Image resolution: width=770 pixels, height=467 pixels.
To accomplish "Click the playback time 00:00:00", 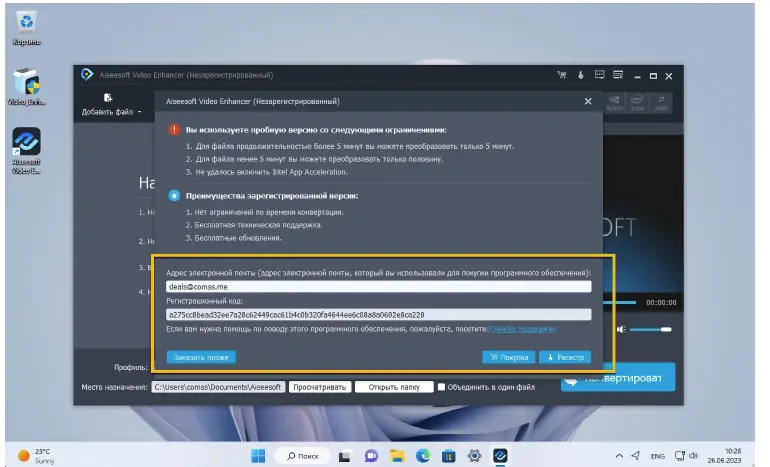I will coord(661,302).
